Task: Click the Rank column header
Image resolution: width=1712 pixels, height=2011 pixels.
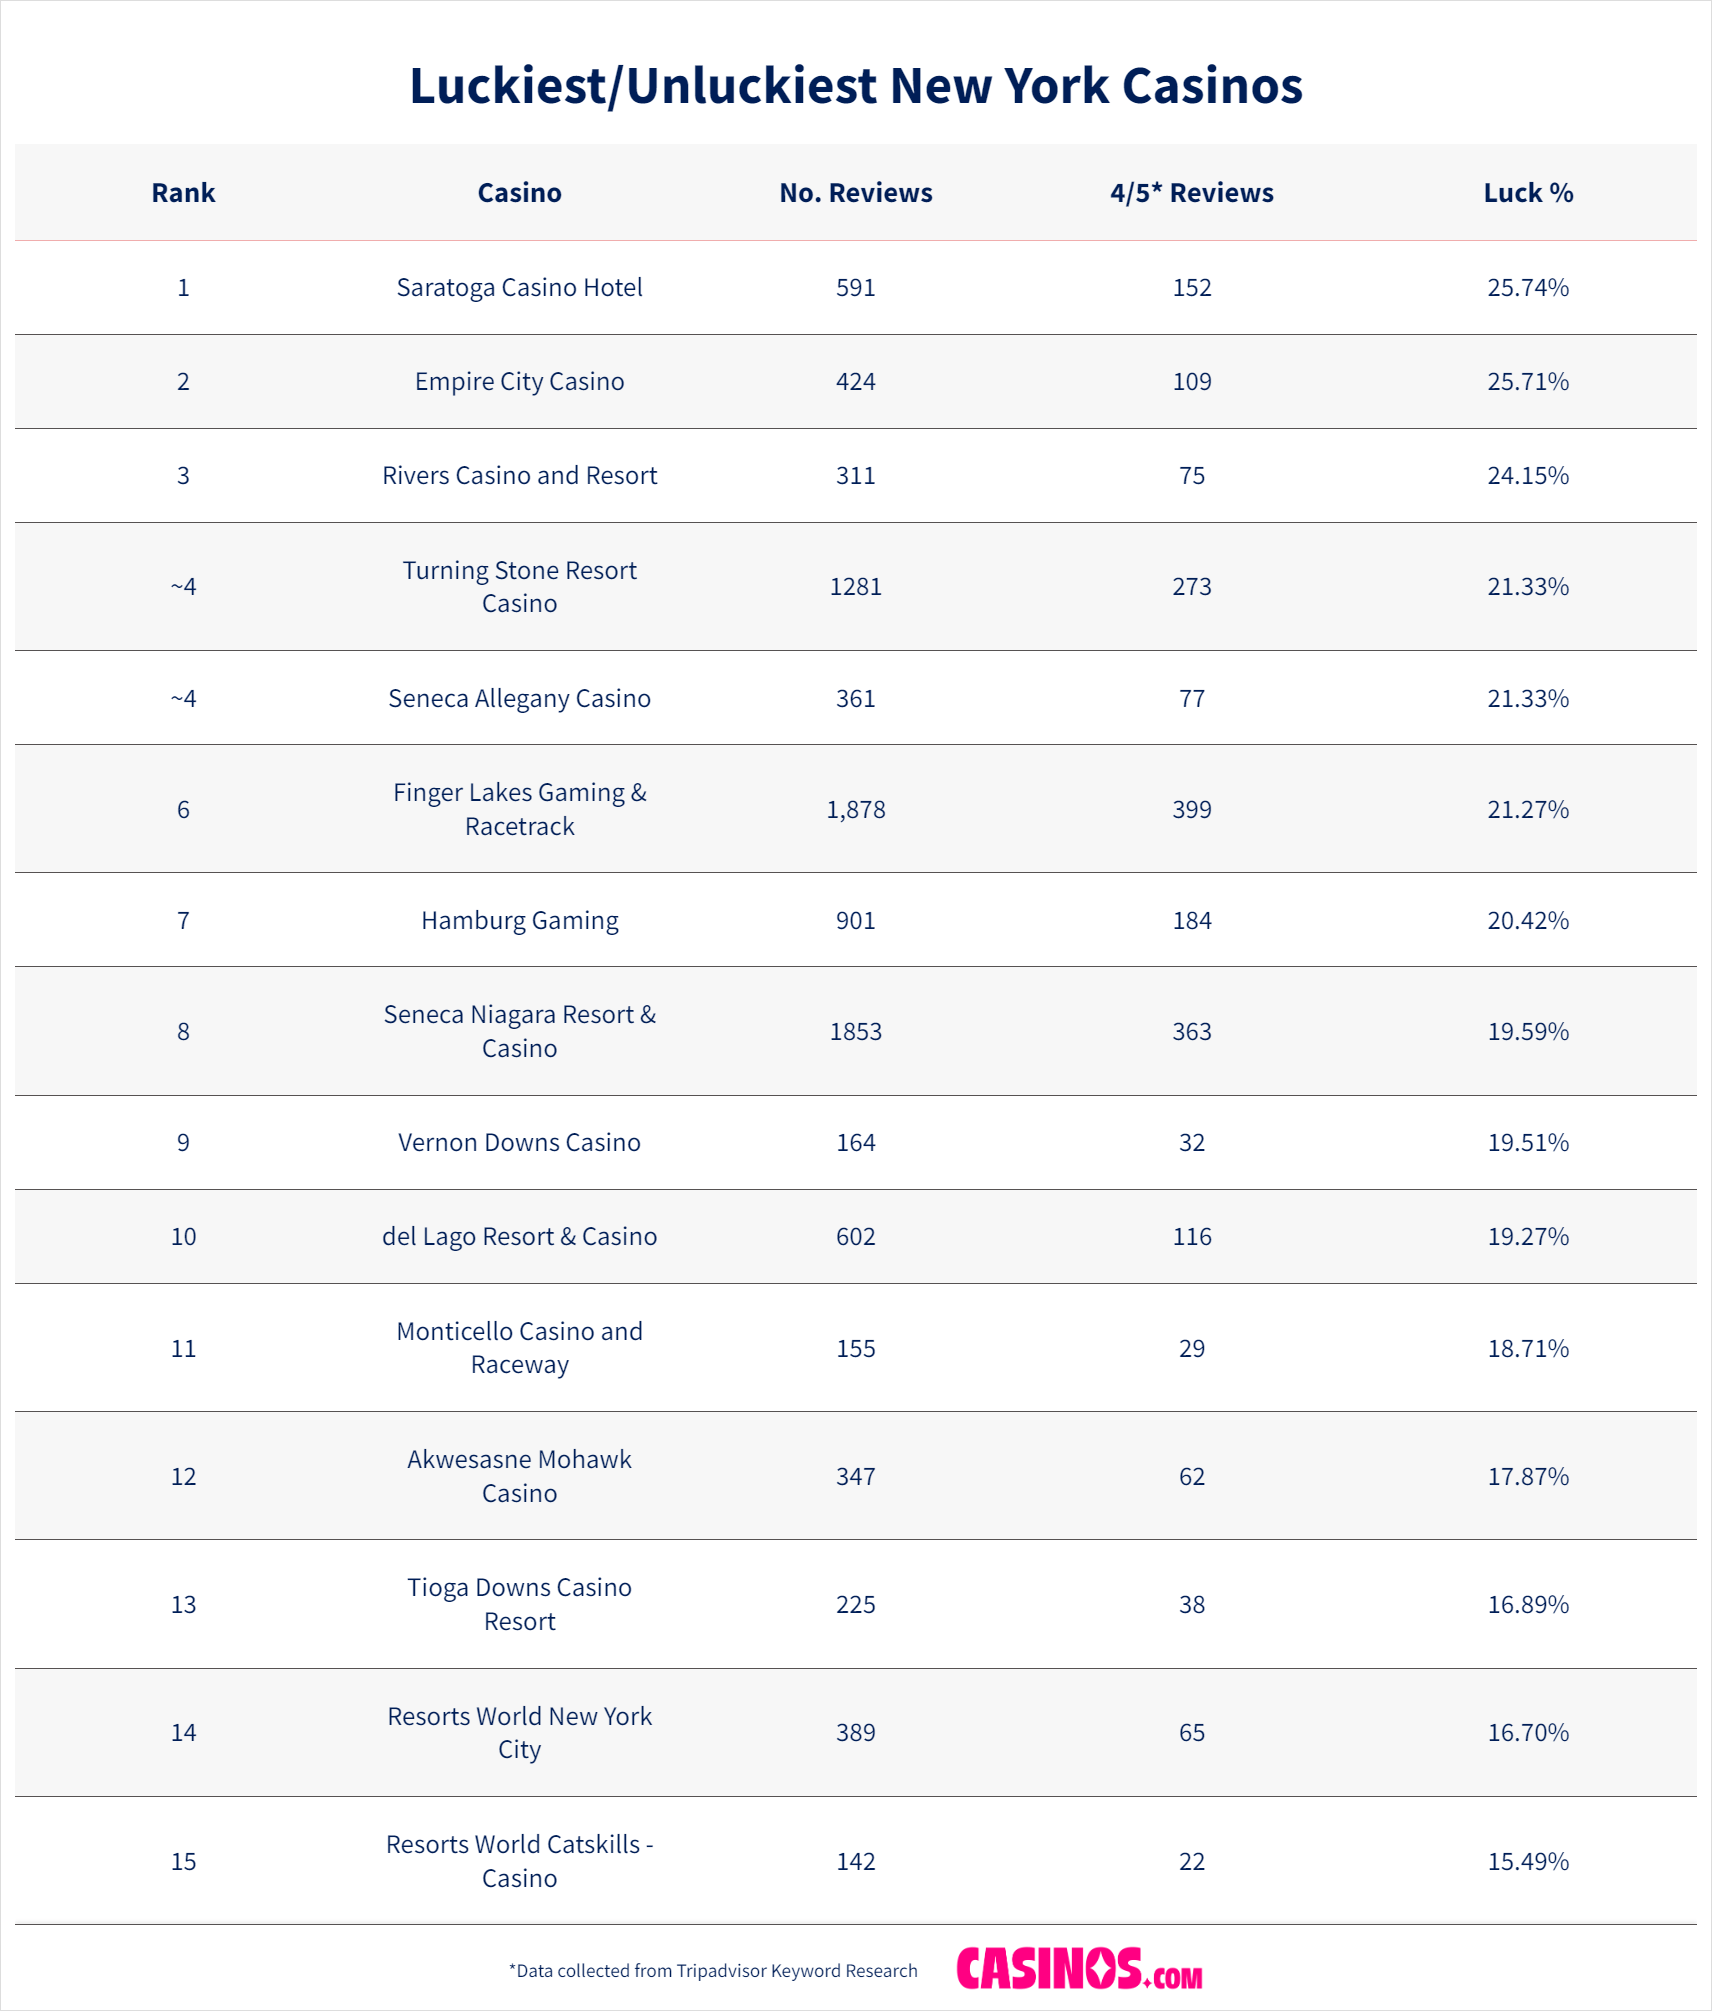Action: [x=183, y=193]
